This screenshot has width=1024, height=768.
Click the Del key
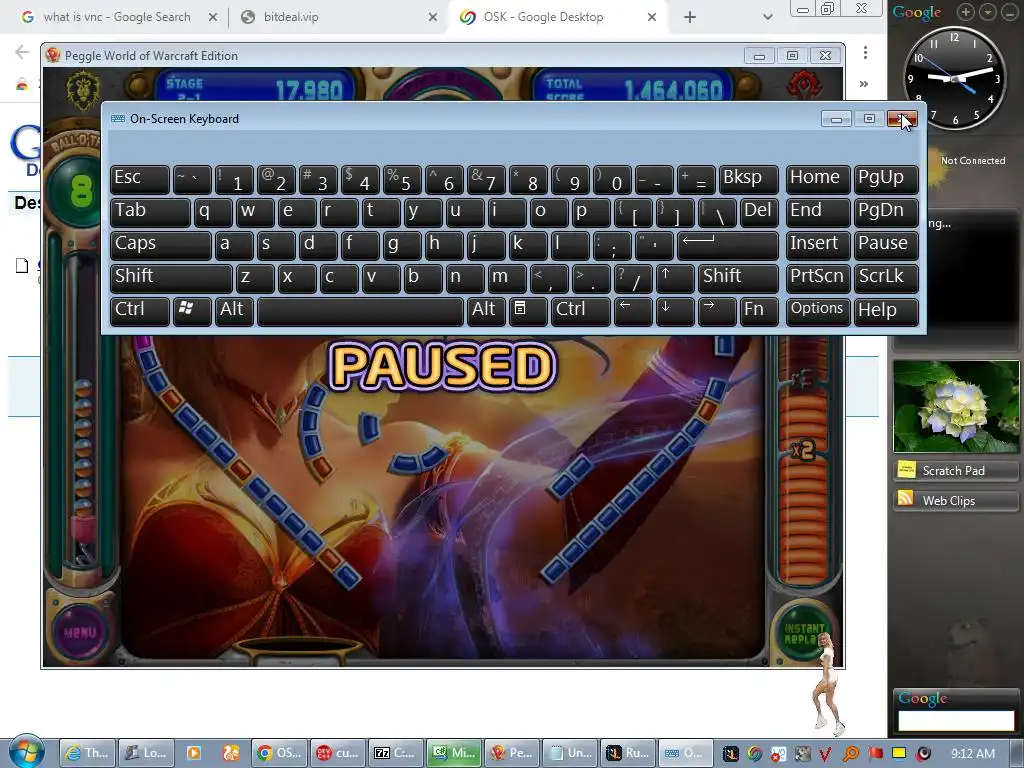click(760, 212)
